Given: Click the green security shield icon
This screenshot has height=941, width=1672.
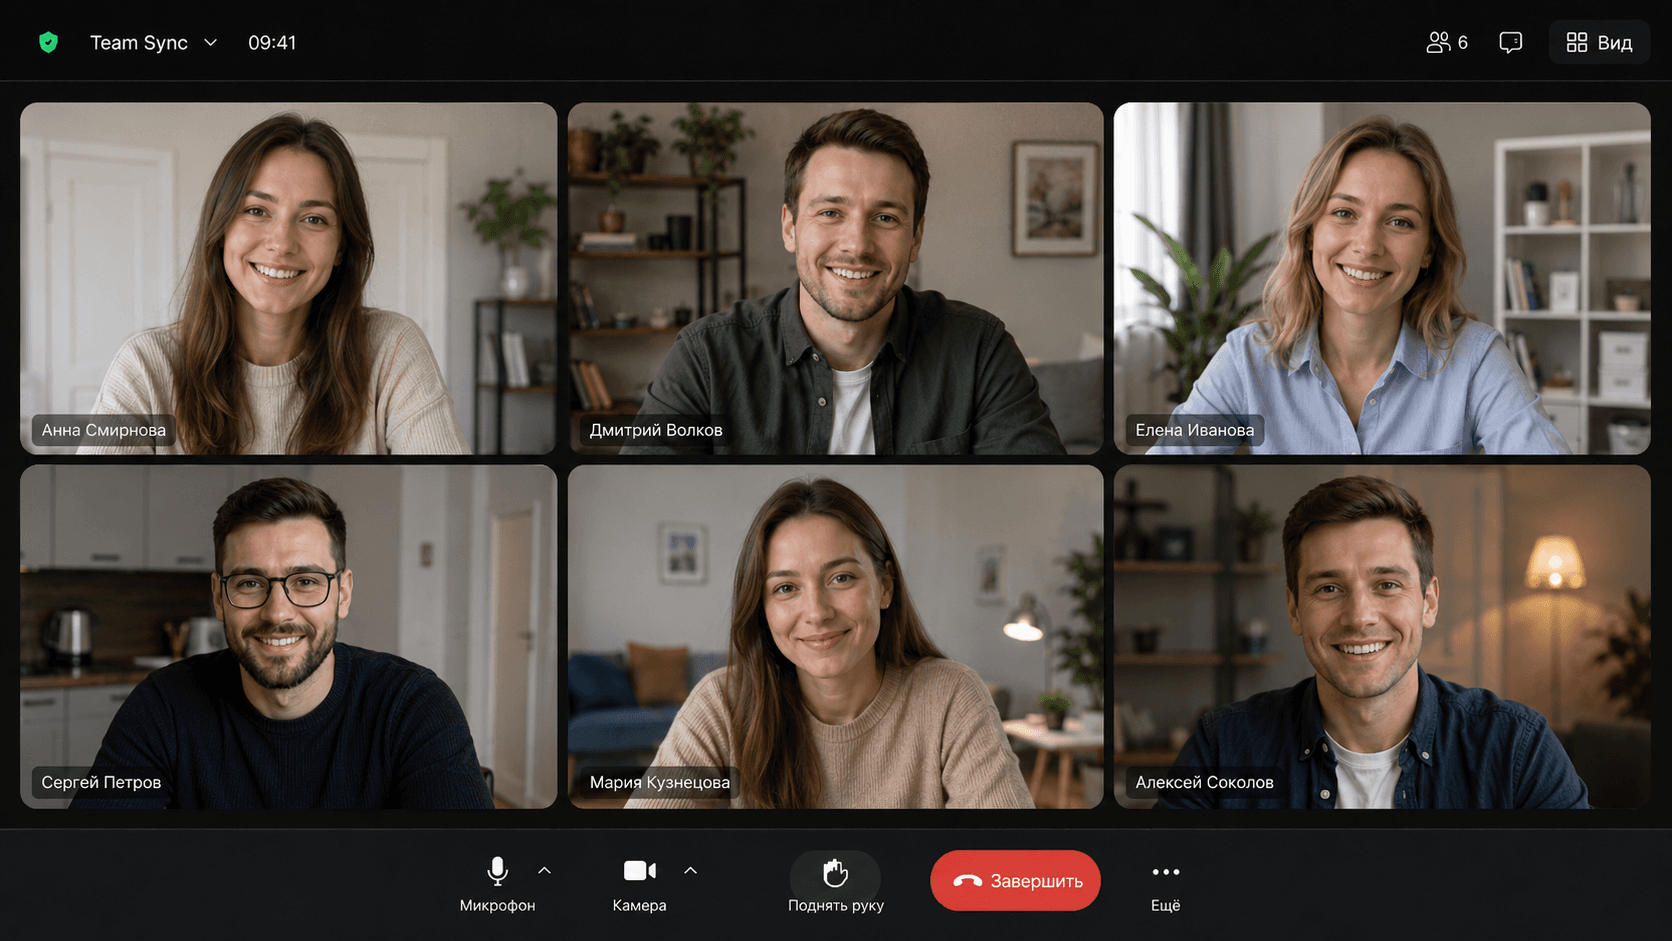Looking at the screenshot, I should click(48, 42).
